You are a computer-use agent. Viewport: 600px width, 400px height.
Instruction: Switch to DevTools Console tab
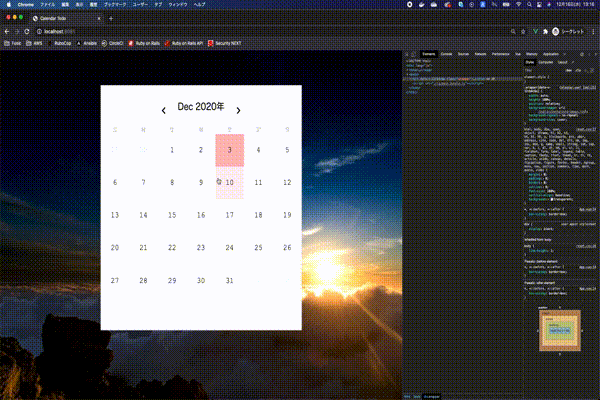[446, 54]
